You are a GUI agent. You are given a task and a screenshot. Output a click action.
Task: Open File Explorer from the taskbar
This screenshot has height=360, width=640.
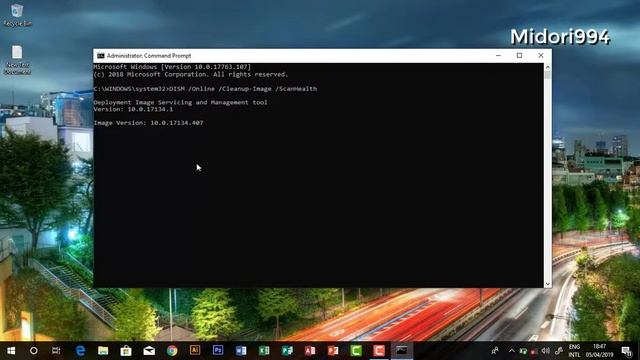pyautogui.click(x=103, y=351)
